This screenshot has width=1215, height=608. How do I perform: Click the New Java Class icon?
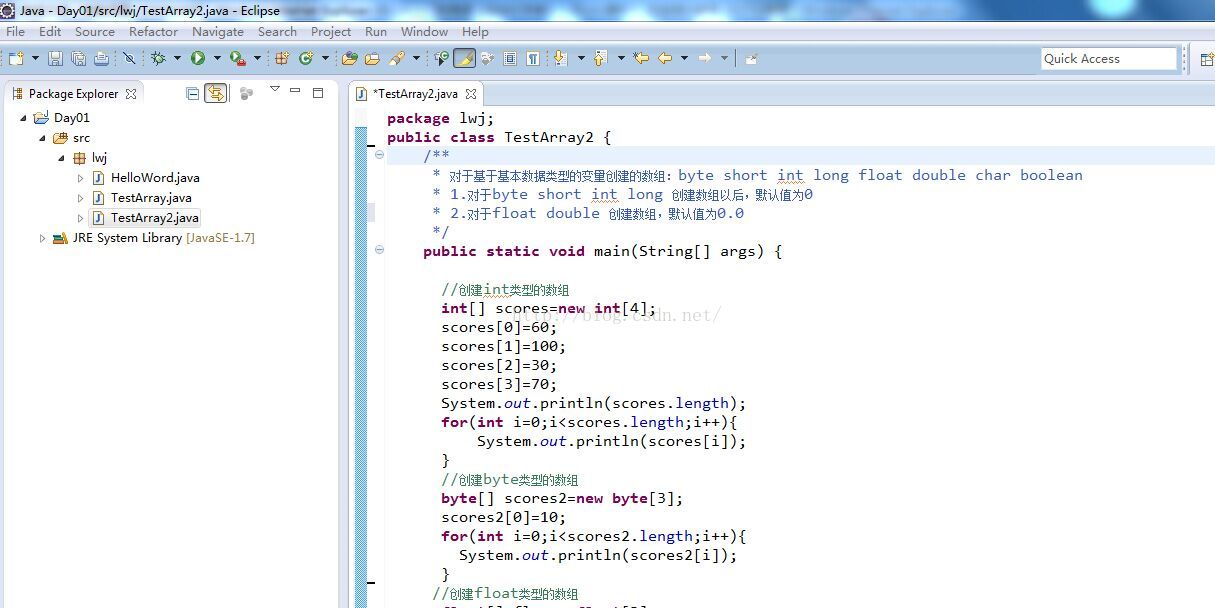(306, 59)
